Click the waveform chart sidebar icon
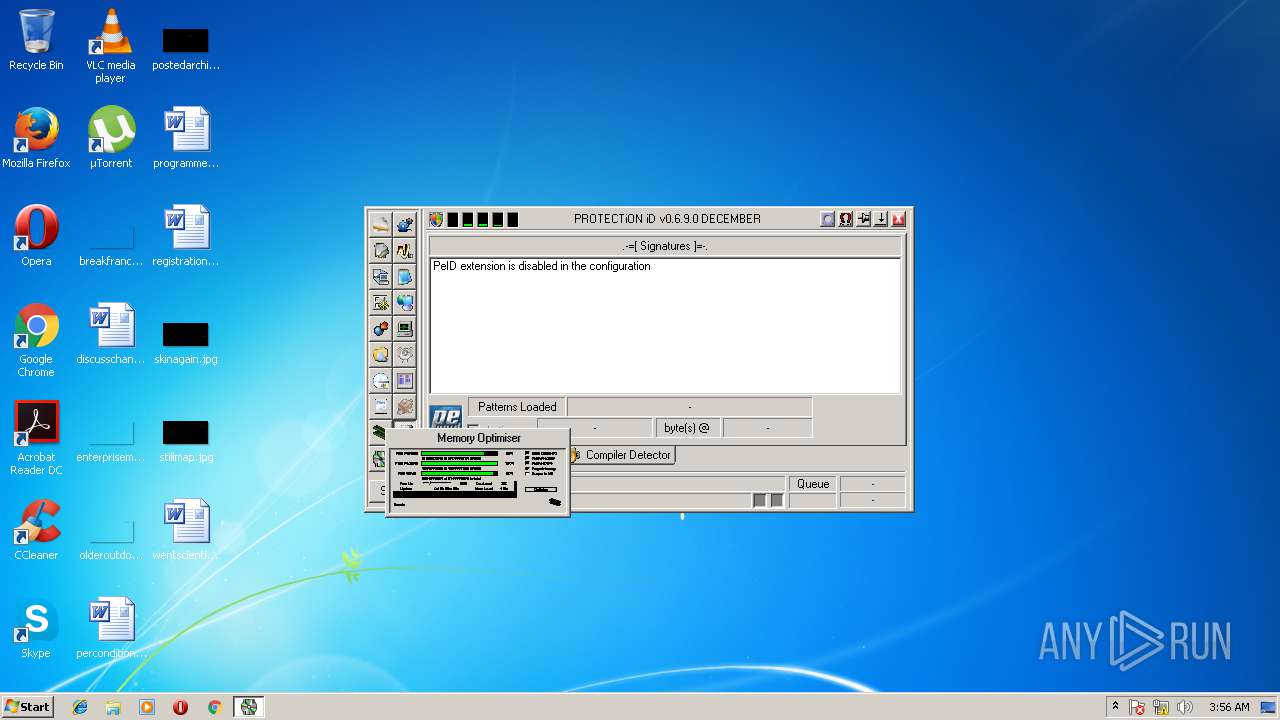1280x720 pixels. pyautogui.click(x=404, y=250)
